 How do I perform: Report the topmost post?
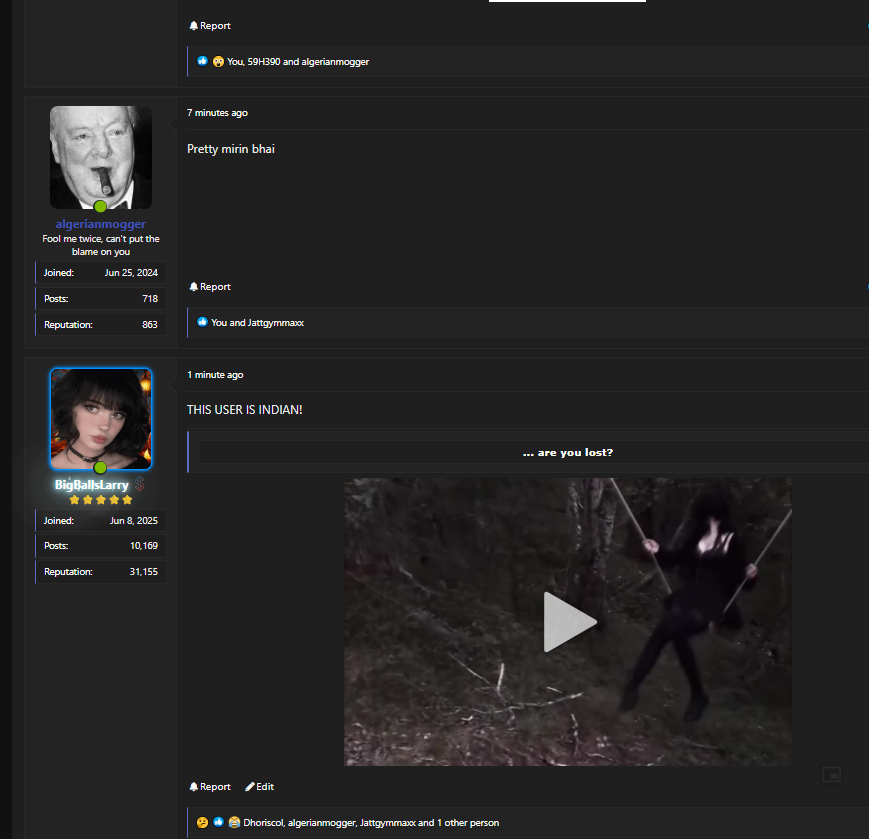[209, 26]
